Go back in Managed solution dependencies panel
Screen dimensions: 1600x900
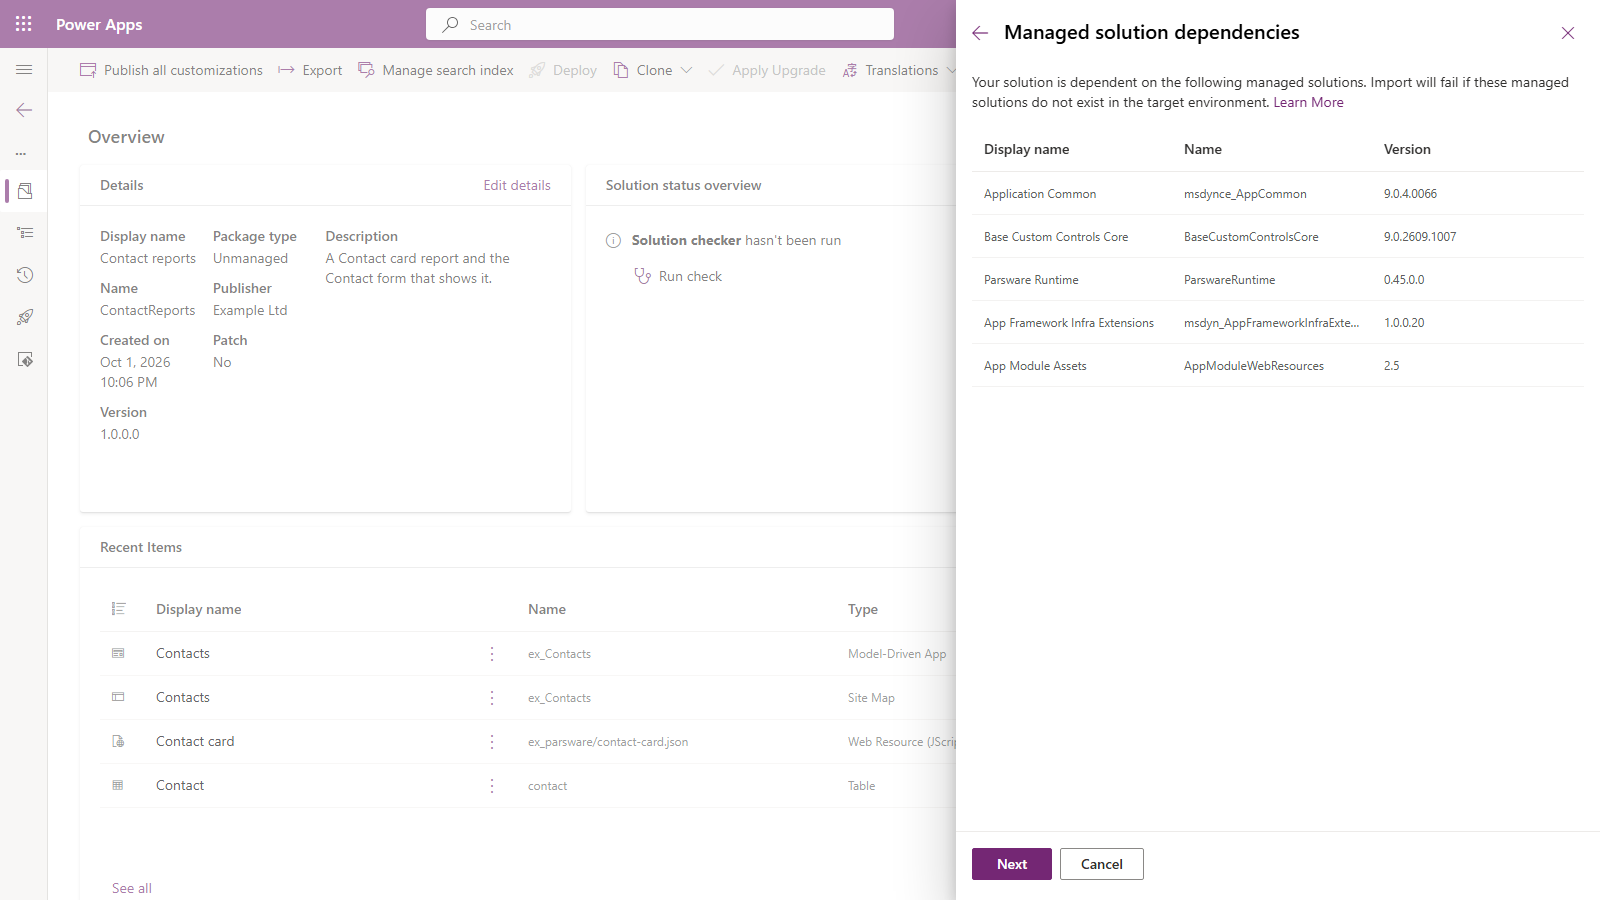pos(980,33)
